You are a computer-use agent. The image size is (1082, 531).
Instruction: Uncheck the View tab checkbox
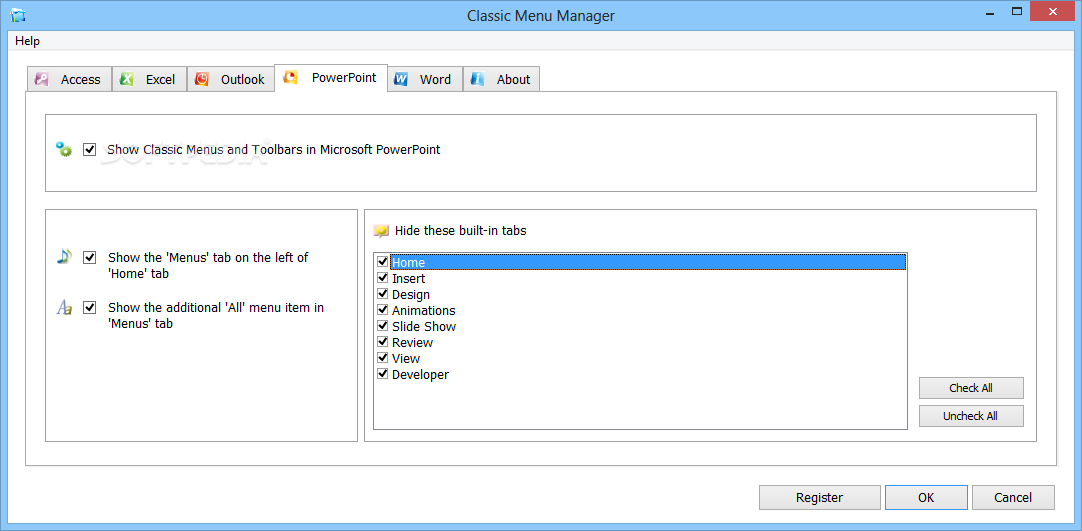click(382, 357)
